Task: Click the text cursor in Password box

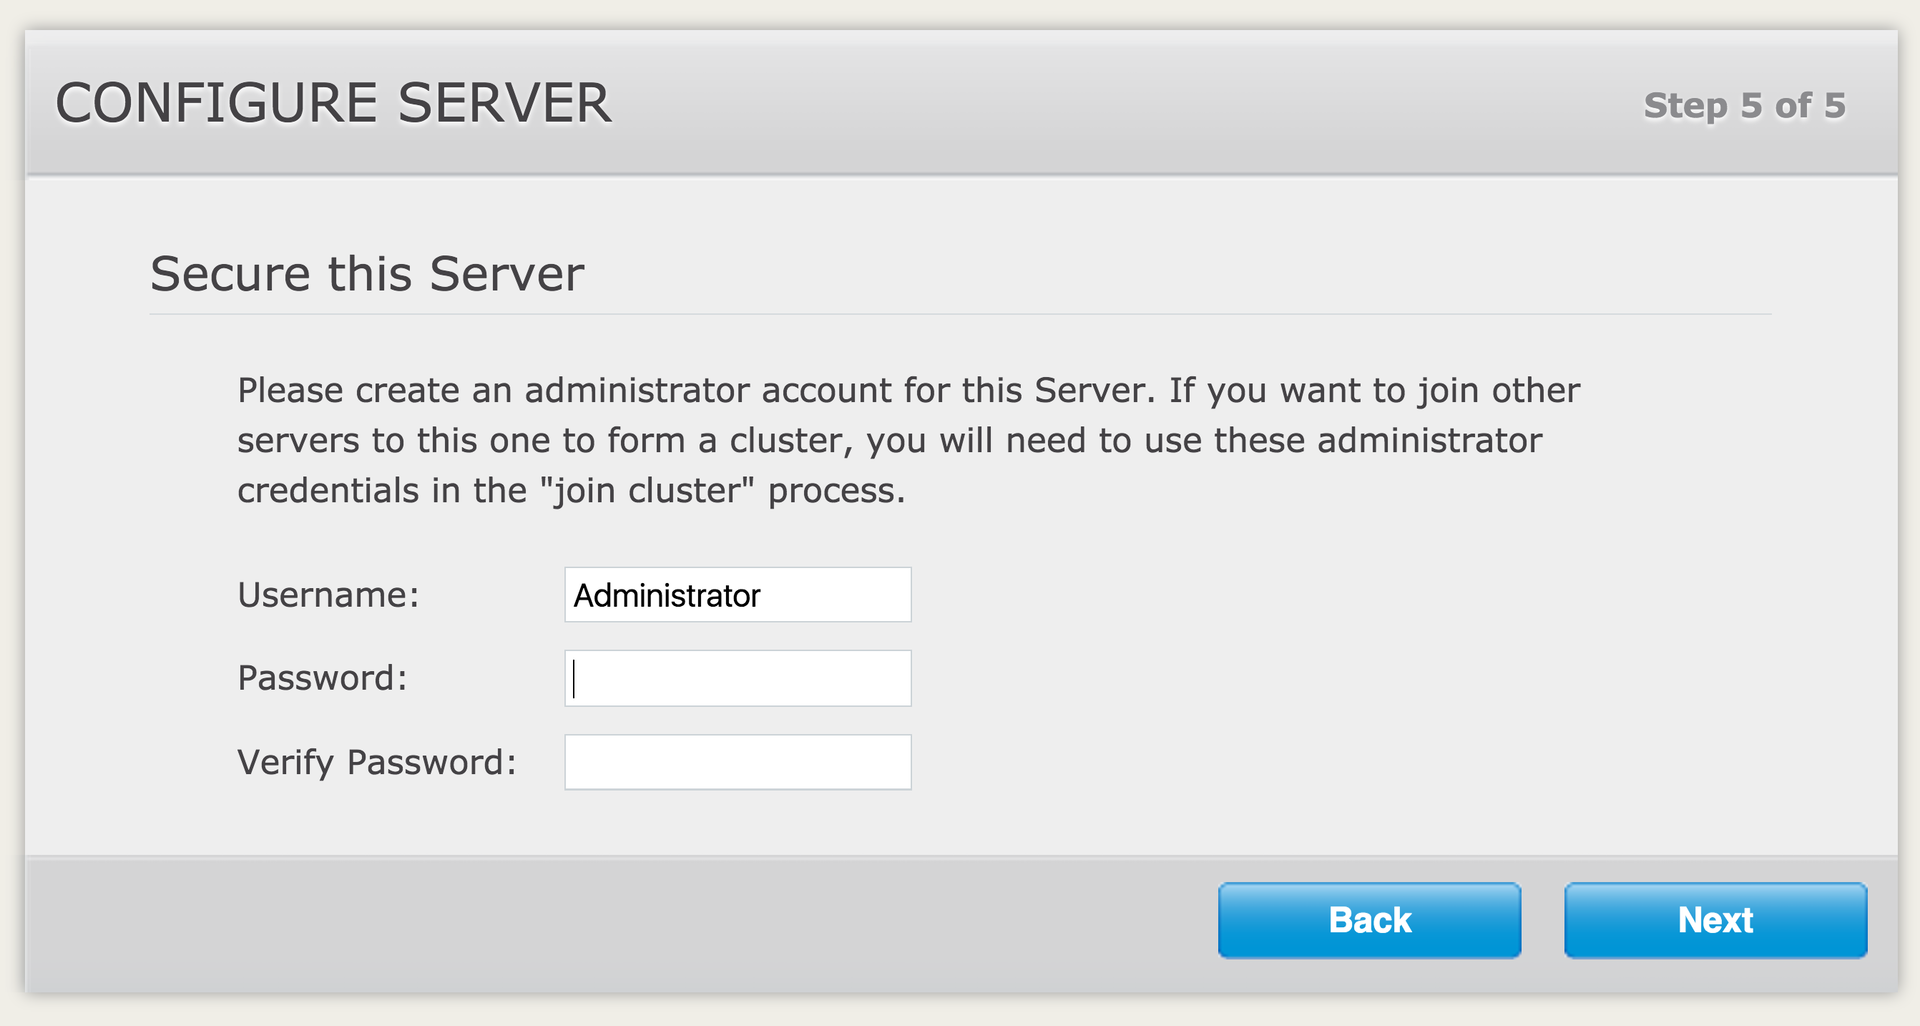Action: click(x=574, y=679)
